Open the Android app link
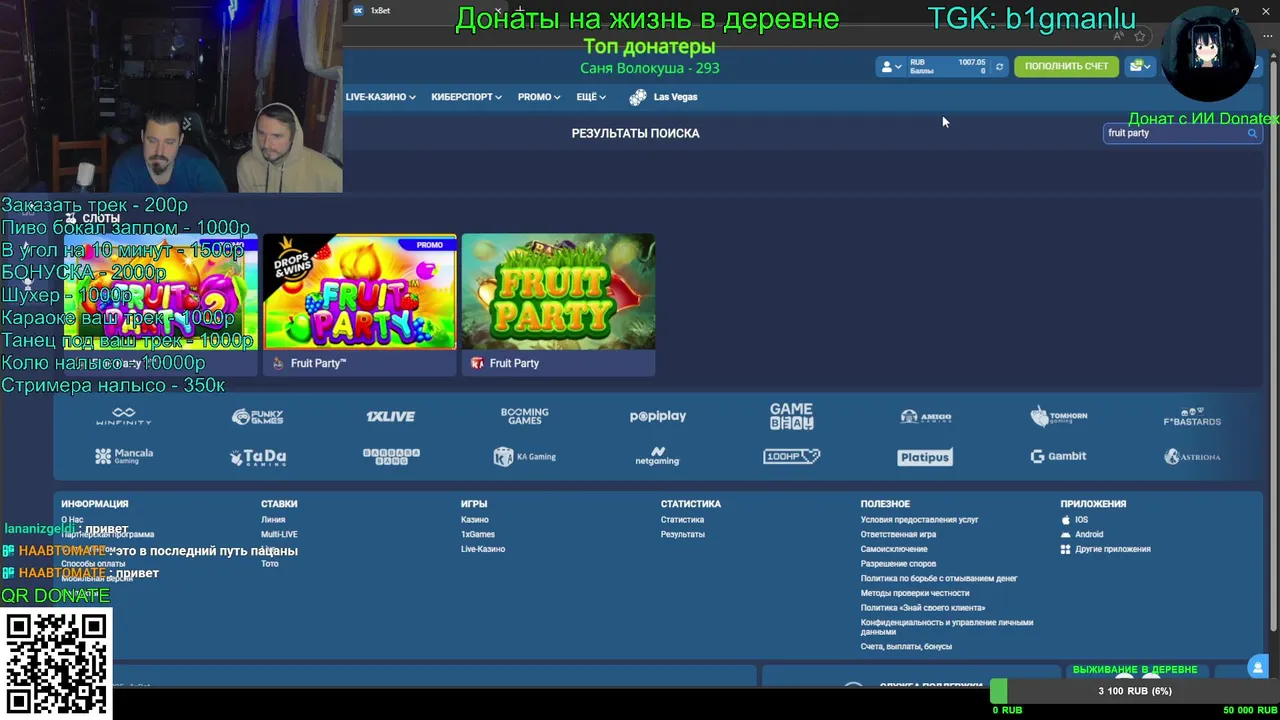Screen dimensions: 1280x720 click(x=1081, y=534)
